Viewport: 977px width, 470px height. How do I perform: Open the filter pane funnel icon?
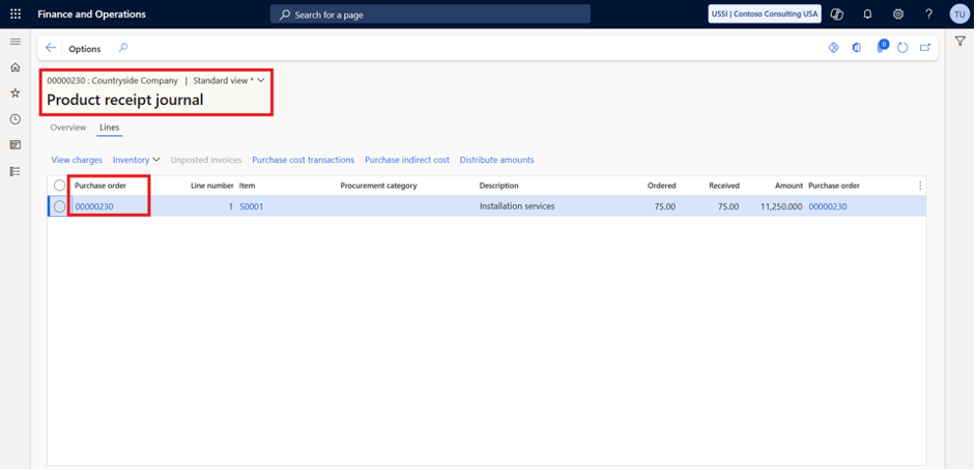pyautogui.click(x=960, y=41)
